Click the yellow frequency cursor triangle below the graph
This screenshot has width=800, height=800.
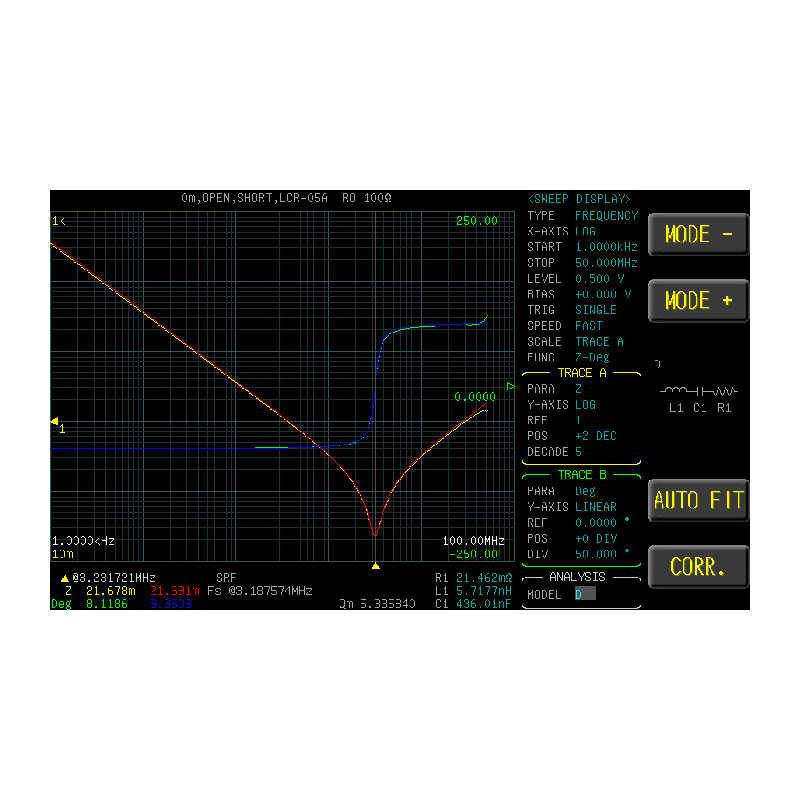click(x=375, y=566)
